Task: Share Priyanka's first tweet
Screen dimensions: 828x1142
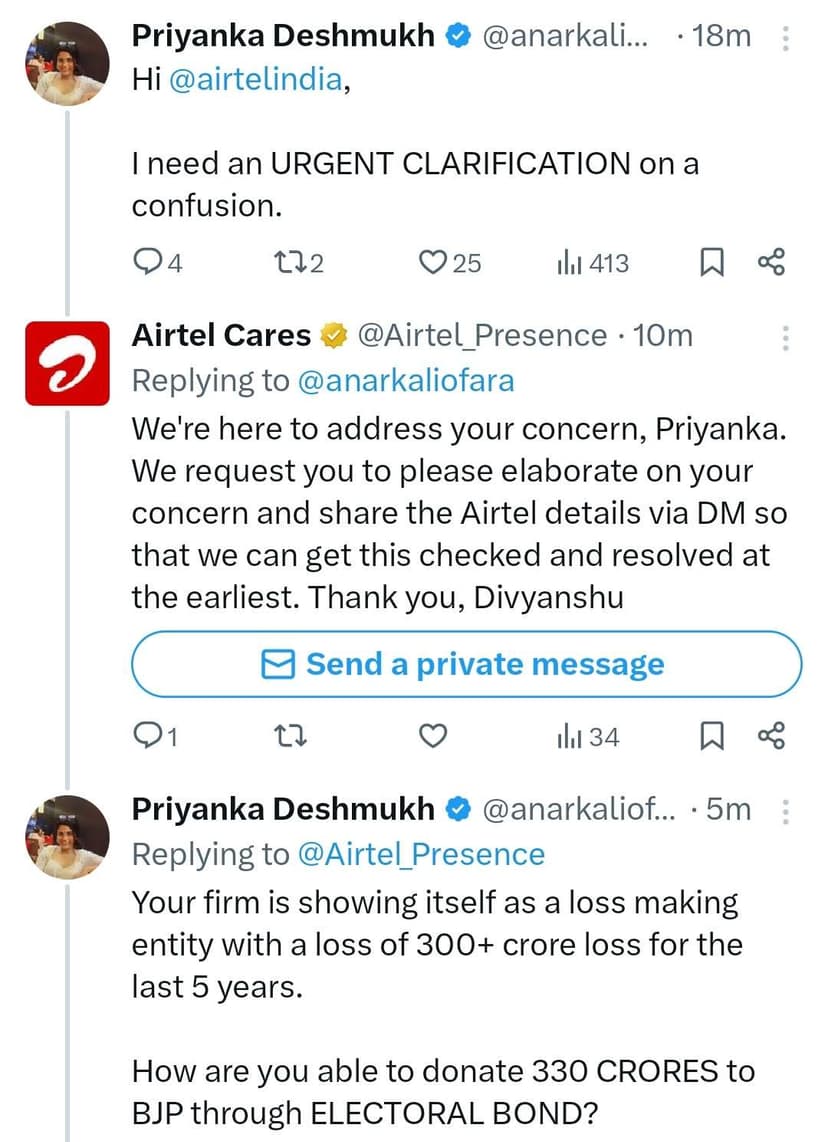Action: coord(772,263)
